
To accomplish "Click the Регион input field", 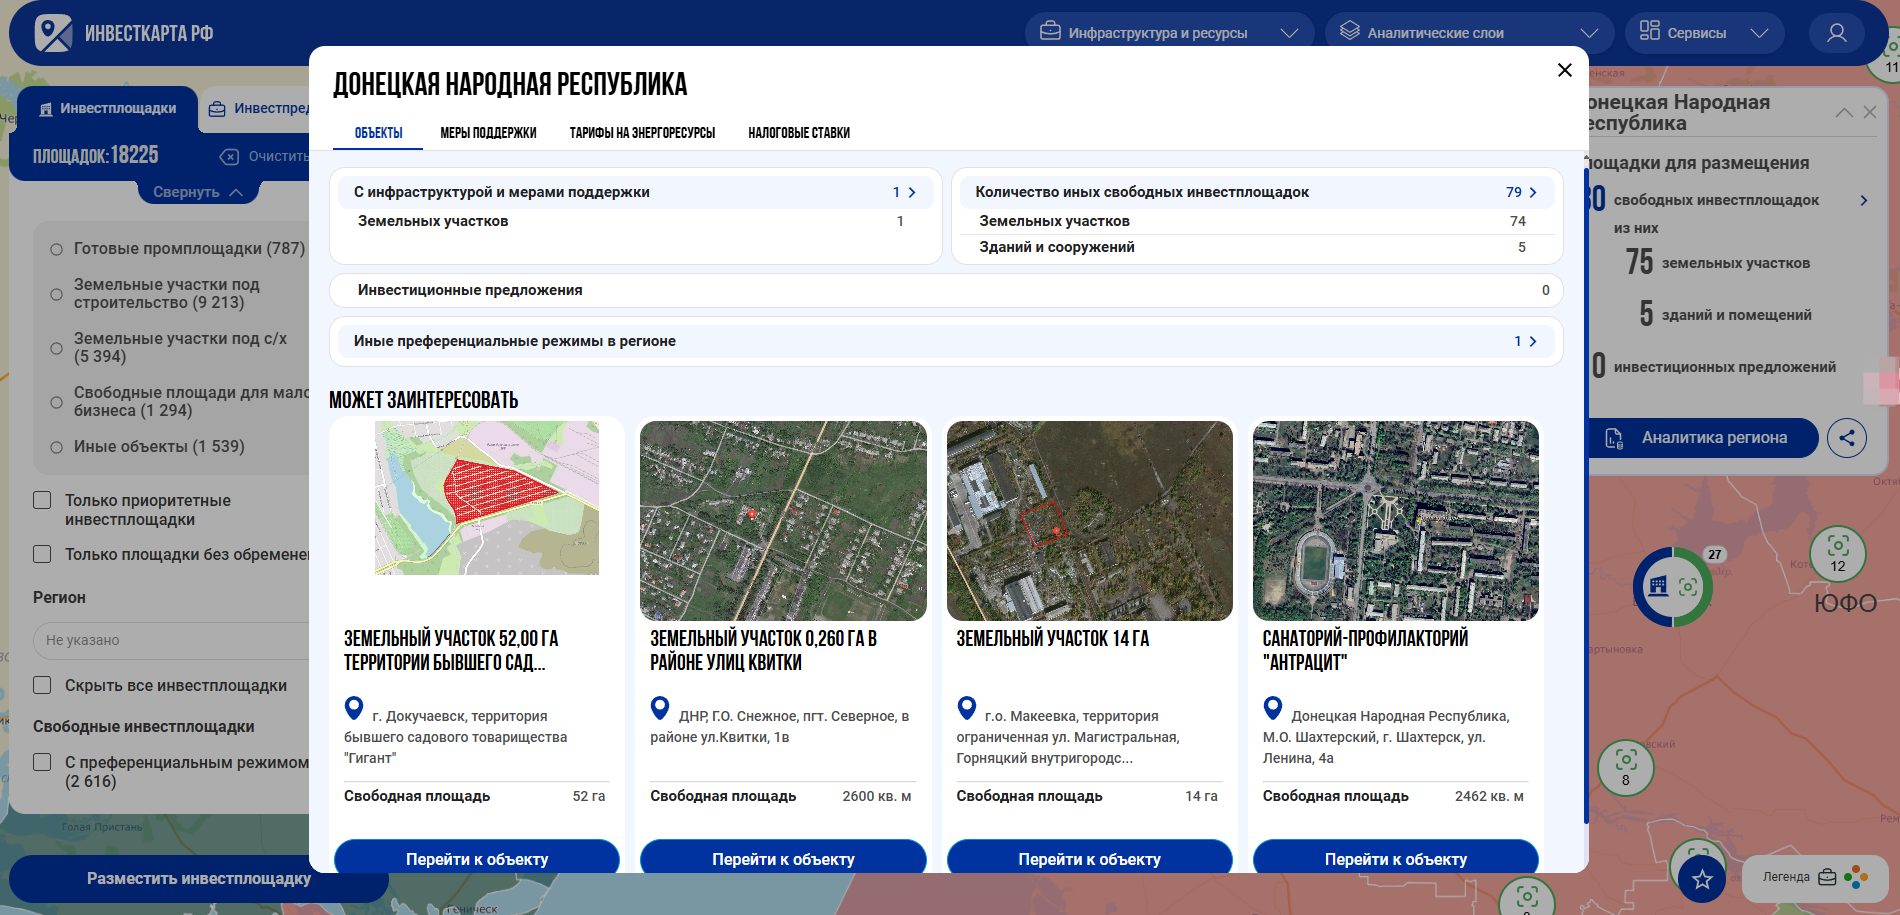I will pos(170,640).
